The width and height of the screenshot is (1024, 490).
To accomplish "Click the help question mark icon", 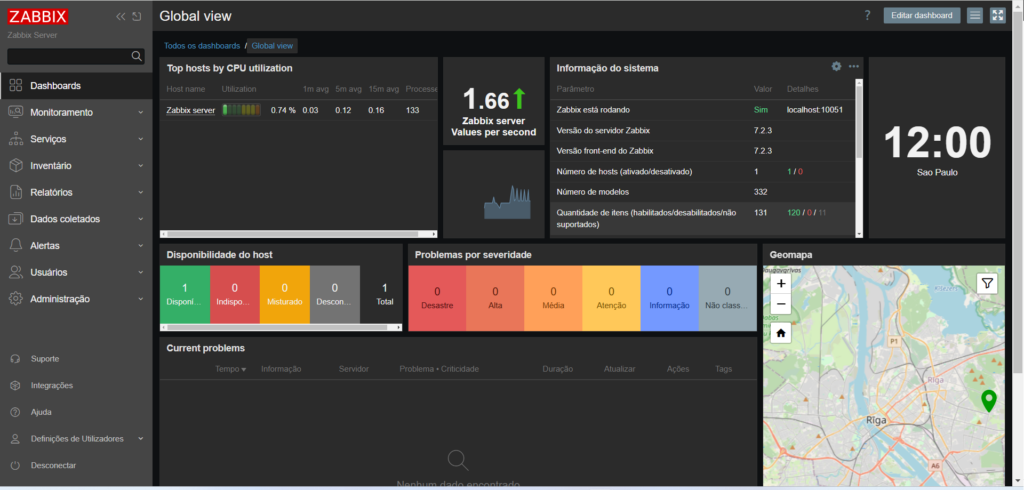I will point(867,16).
